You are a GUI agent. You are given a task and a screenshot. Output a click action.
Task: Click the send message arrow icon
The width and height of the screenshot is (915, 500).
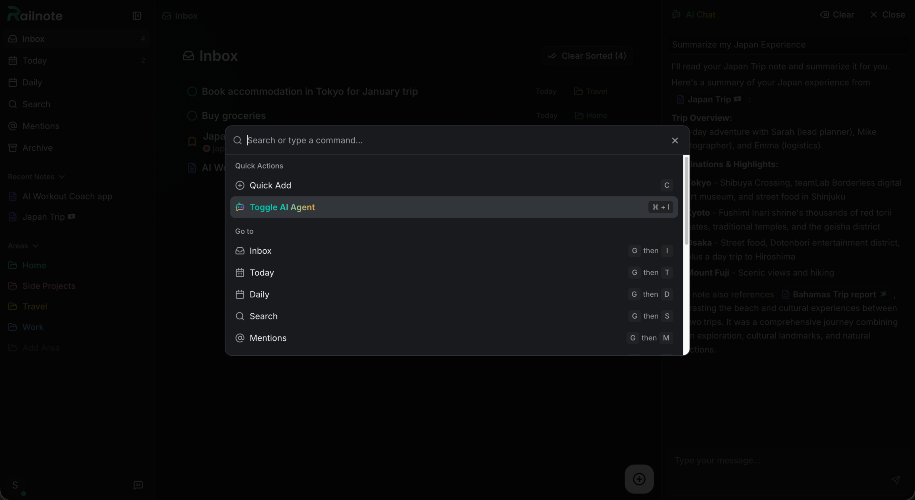tap(896, 480)
